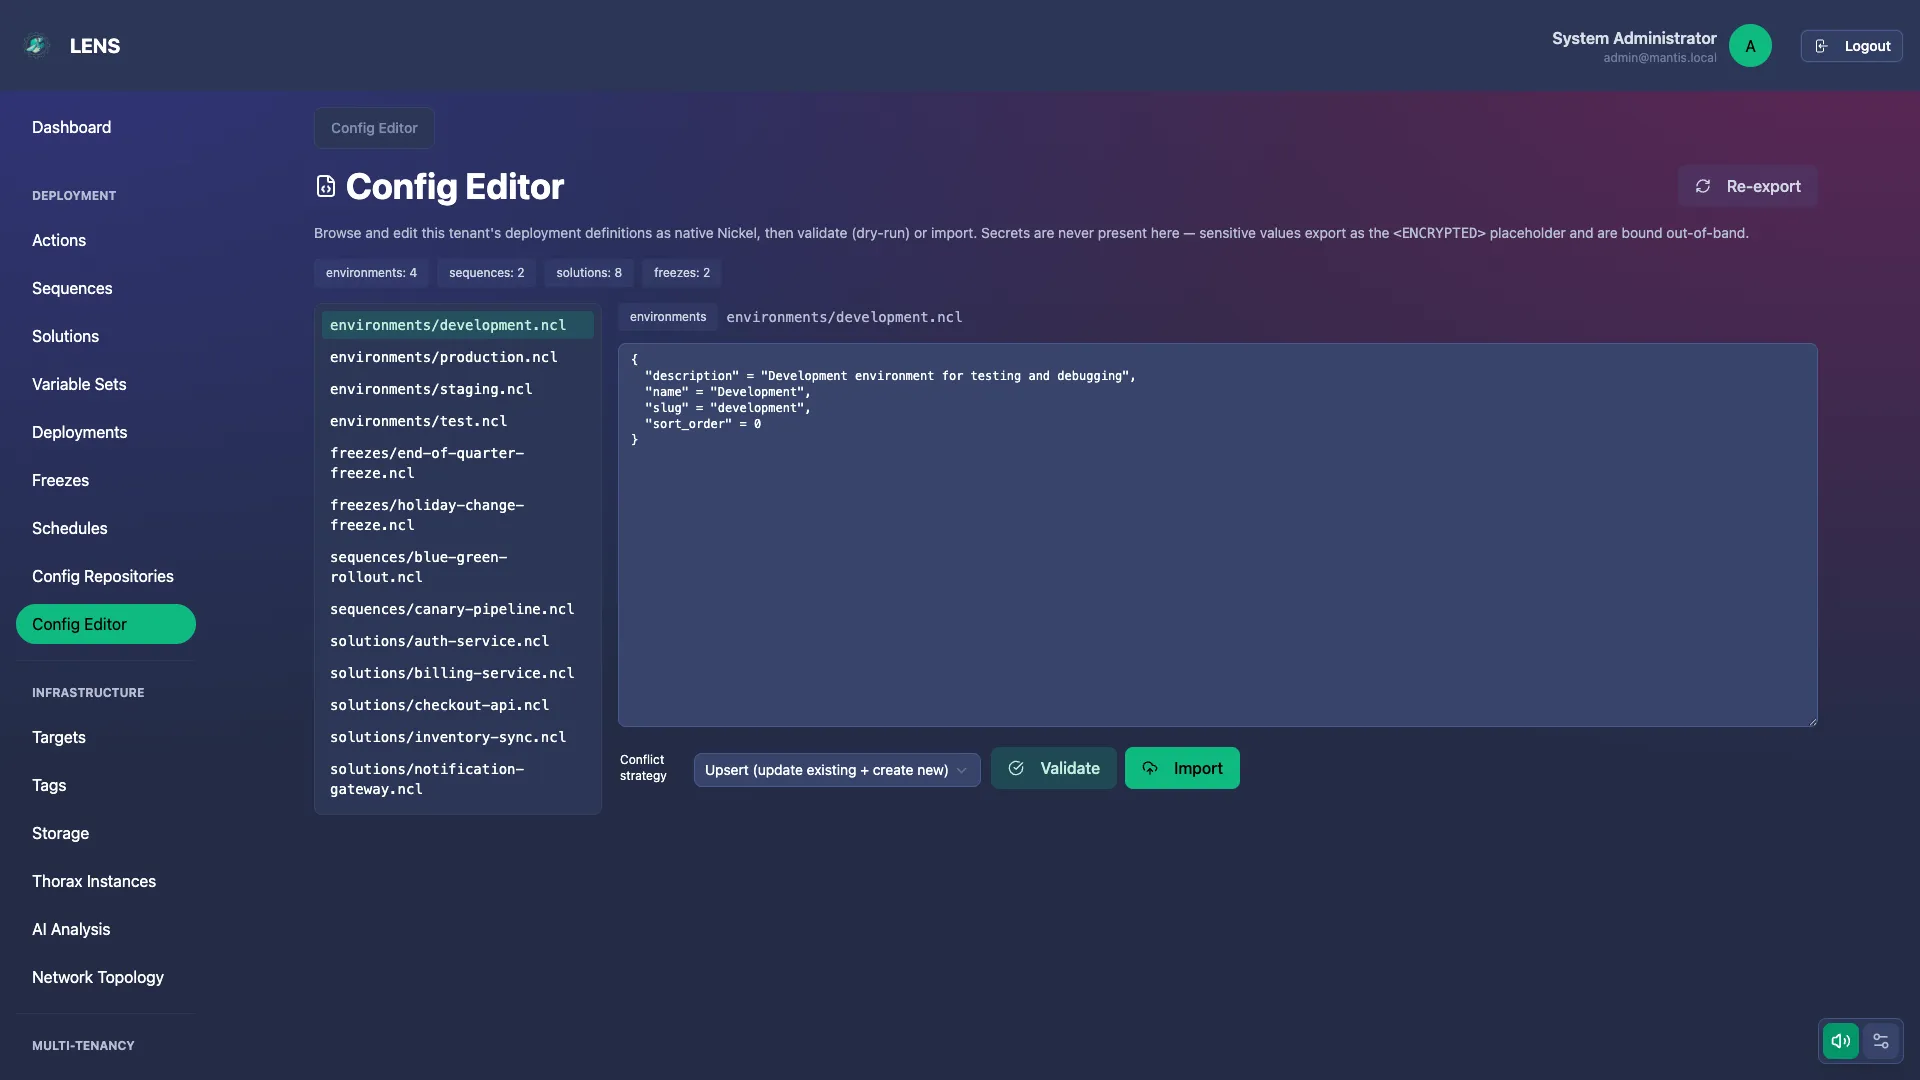Select freezes/end-of-quarter-freeze.ncl file

(x=458, y=463)
